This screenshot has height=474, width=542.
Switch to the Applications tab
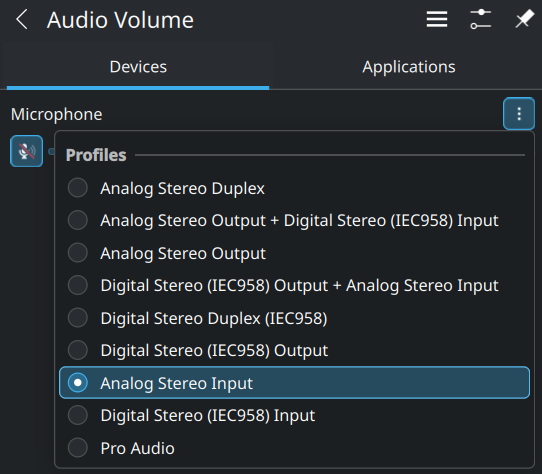coord(409,67)
